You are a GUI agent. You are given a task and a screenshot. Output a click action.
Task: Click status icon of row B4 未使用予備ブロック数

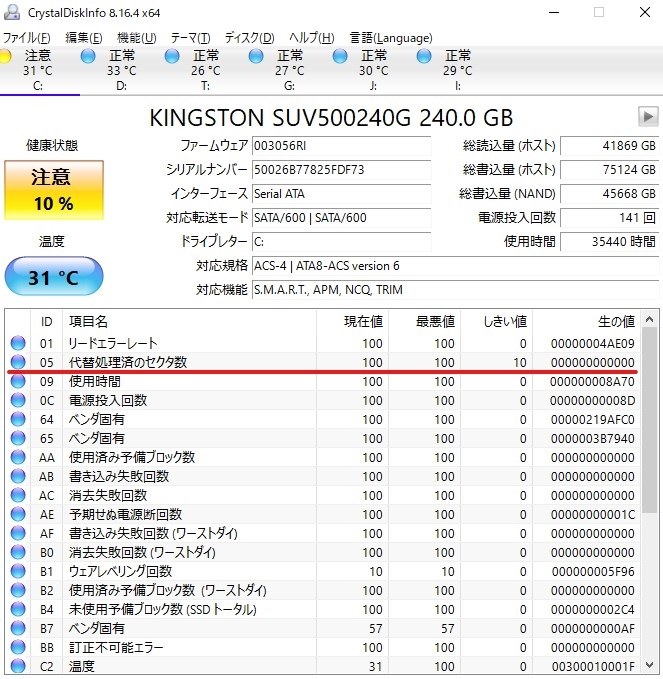click(x=18, y=610)
